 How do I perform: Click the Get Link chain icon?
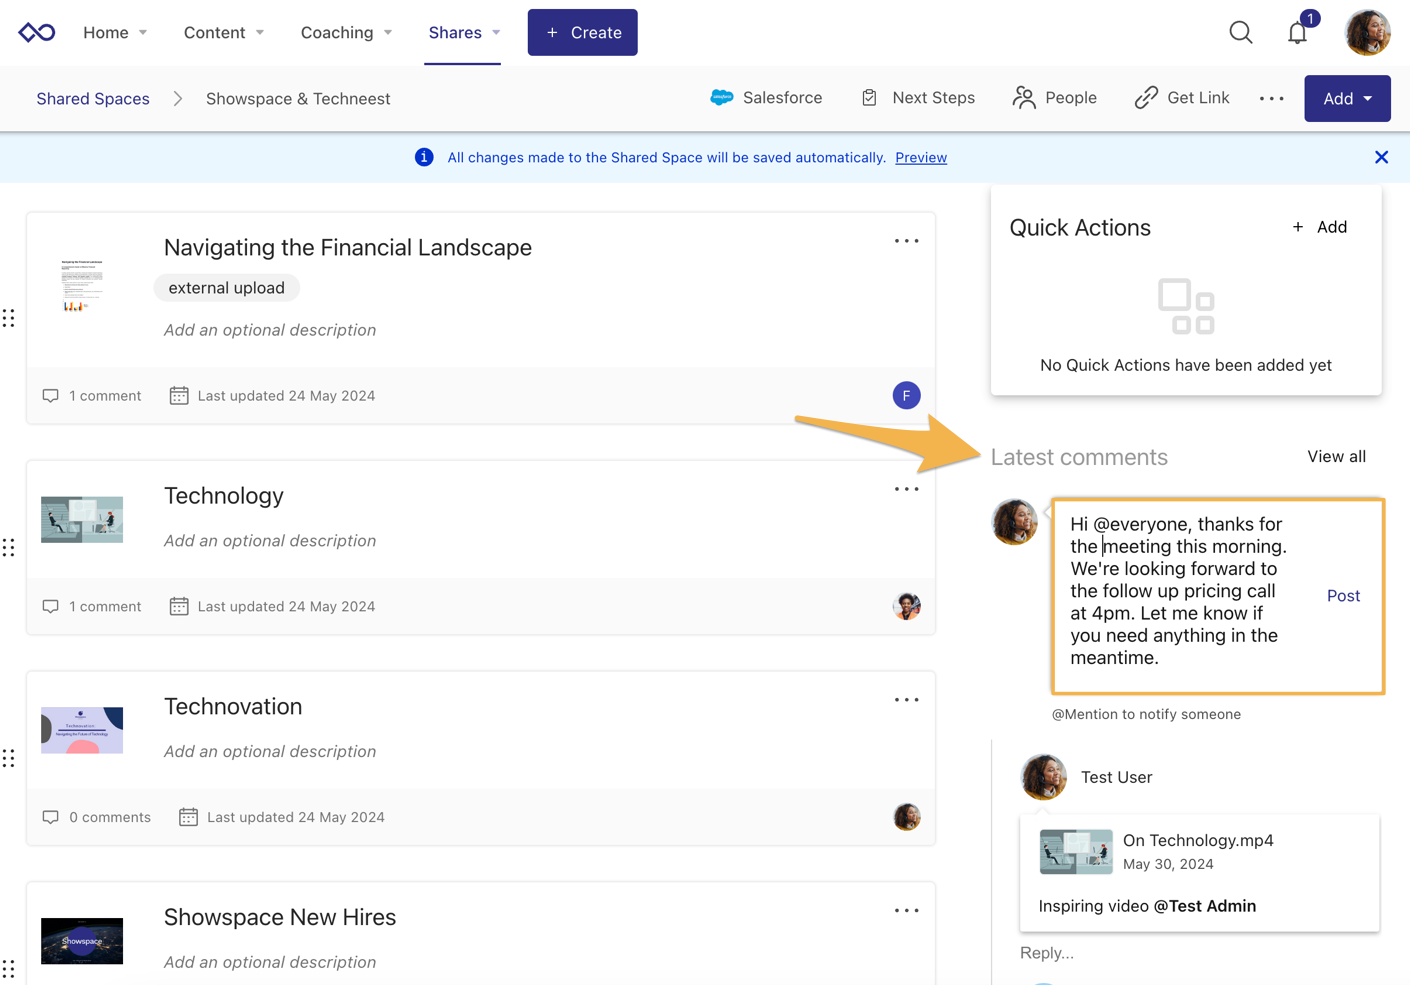(x=1146, y=98)
